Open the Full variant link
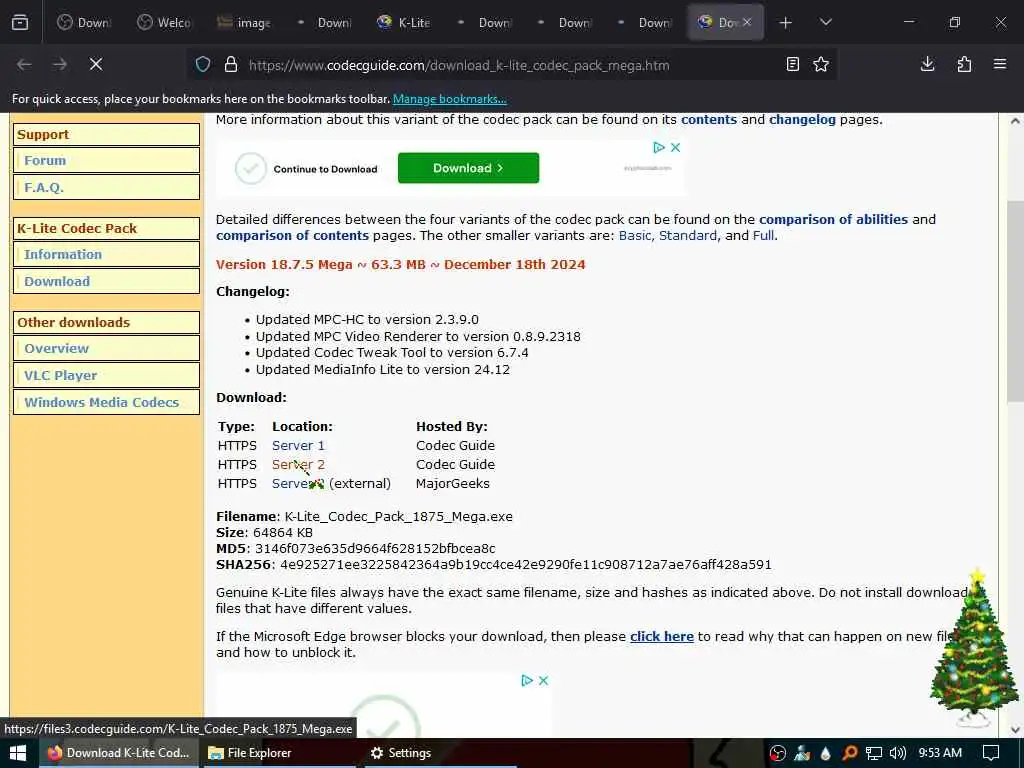The height and width of the screenshot is (768, 1024). [x=763, y=235]
